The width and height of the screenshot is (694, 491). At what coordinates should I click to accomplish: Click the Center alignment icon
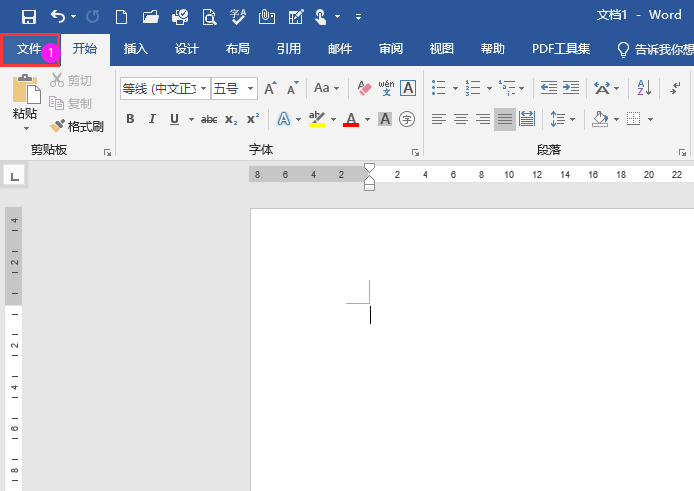[461, 120]
